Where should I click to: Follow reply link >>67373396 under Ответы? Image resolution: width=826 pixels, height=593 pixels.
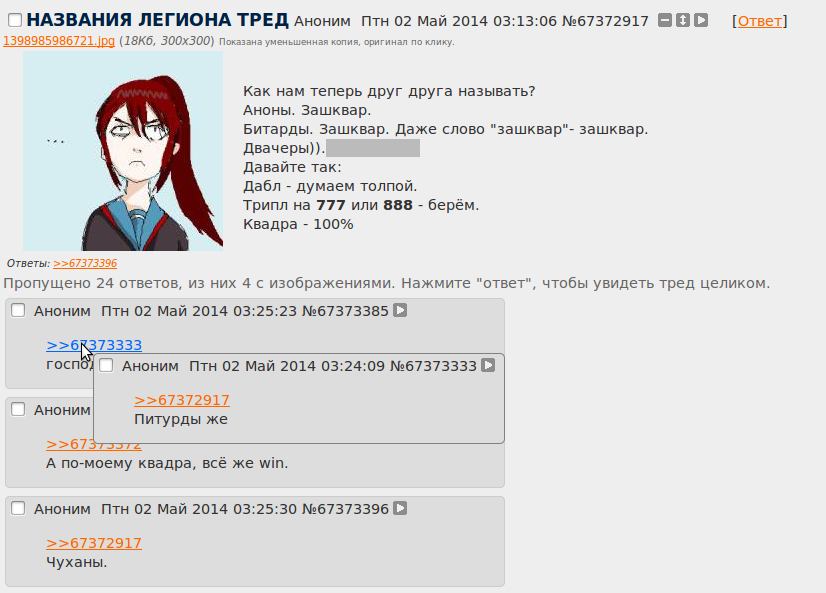point(85,263)
